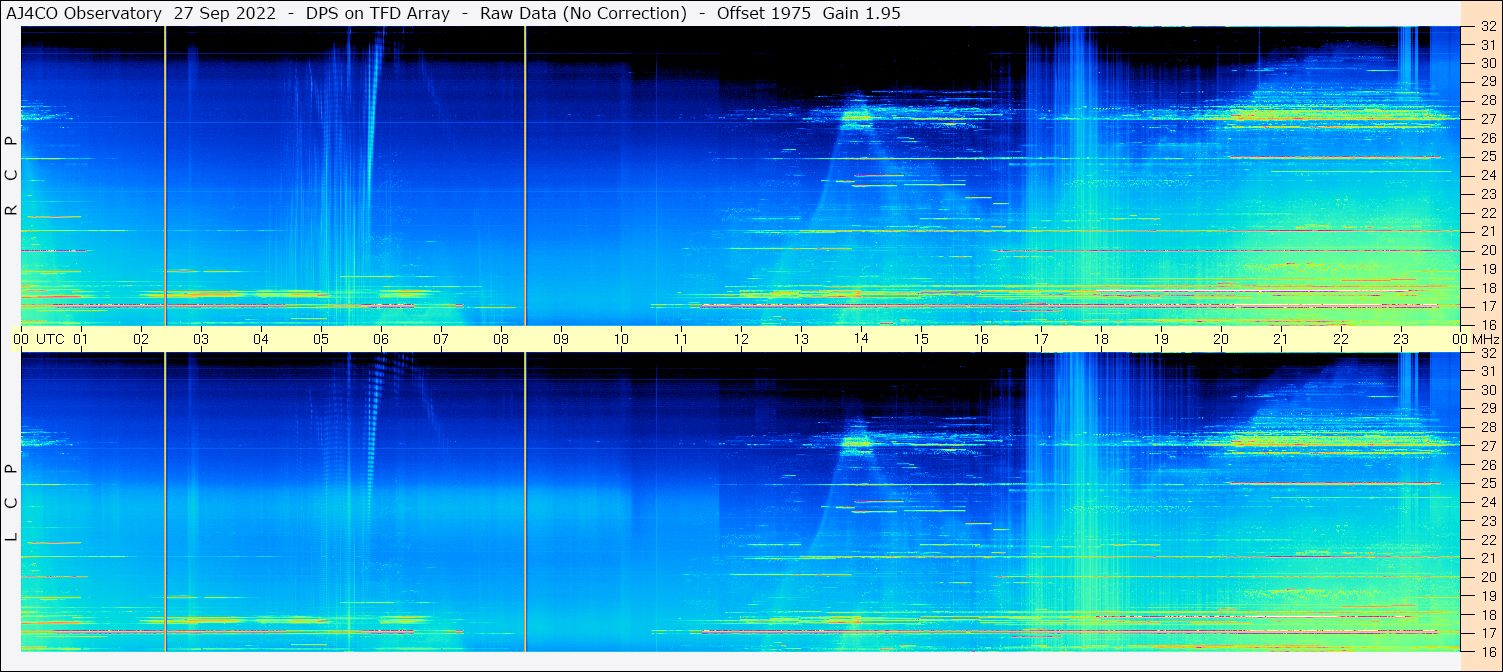Pick the 20 hour tick label

[1221, 339]
